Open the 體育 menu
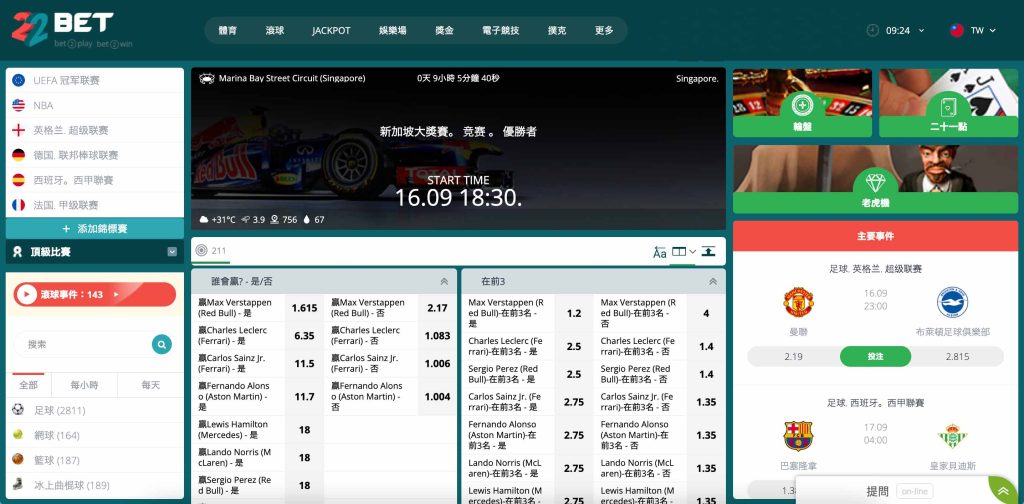The image size is (1024, 504). coord(228,30)
